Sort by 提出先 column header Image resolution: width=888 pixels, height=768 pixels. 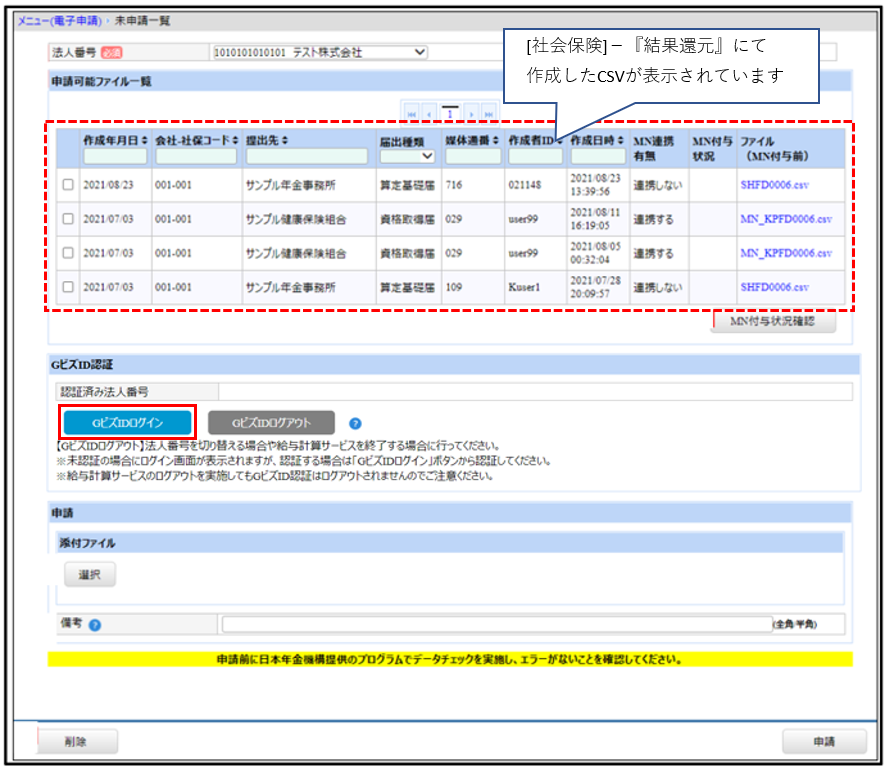tap(267, 140)
